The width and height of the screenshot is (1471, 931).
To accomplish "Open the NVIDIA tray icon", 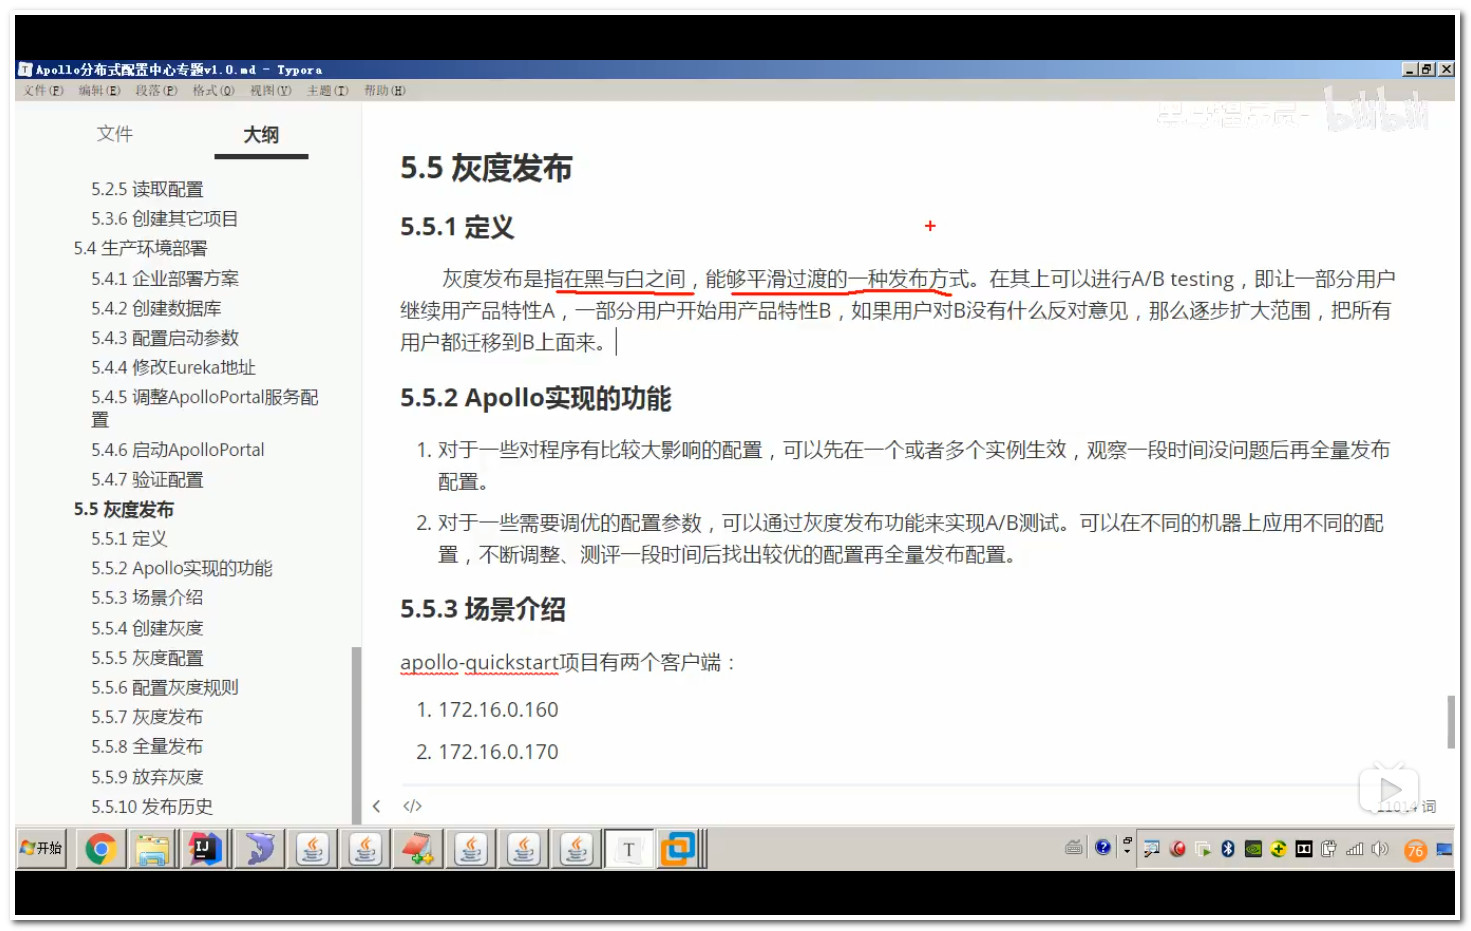I will pyautogui.click(x=1253, y=849).
